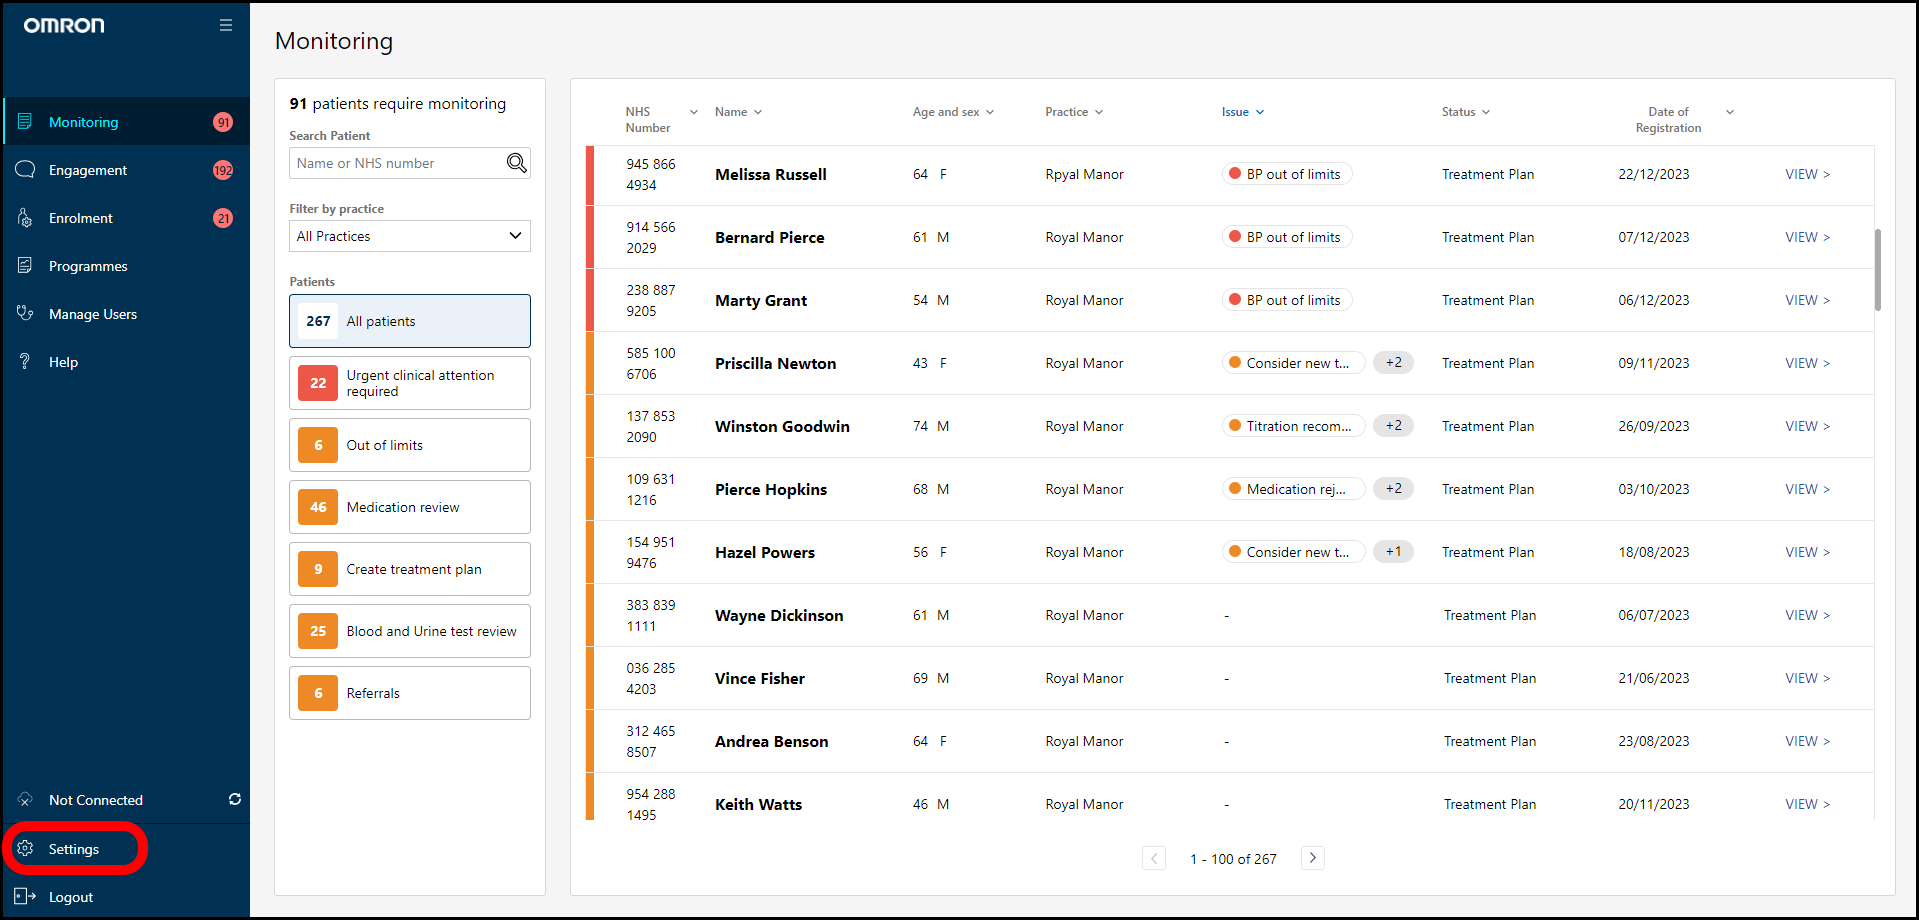Click the hamburger menu icon beside Omron logo

pos(226,25)
